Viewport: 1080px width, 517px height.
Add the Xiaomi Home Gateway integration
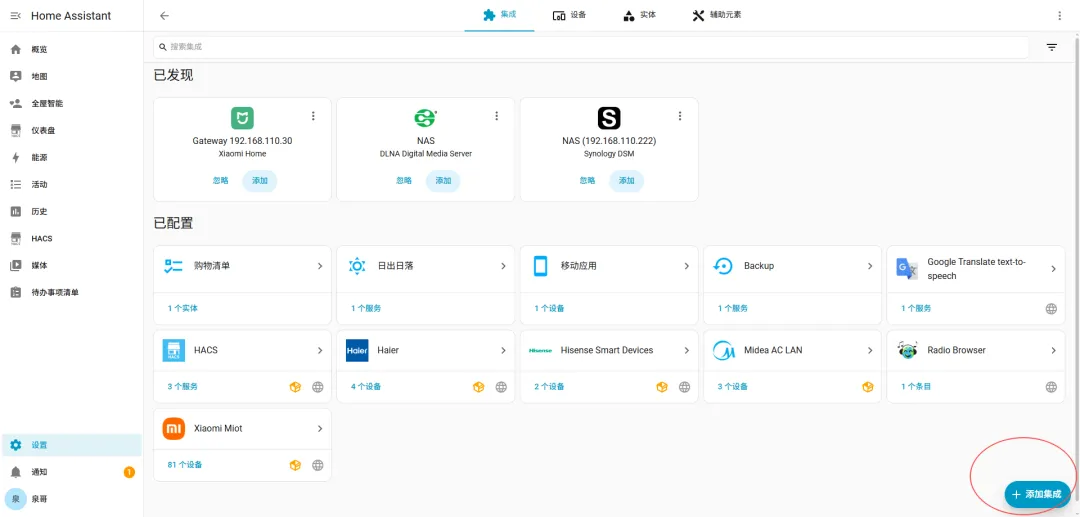[x=260, y=180]
